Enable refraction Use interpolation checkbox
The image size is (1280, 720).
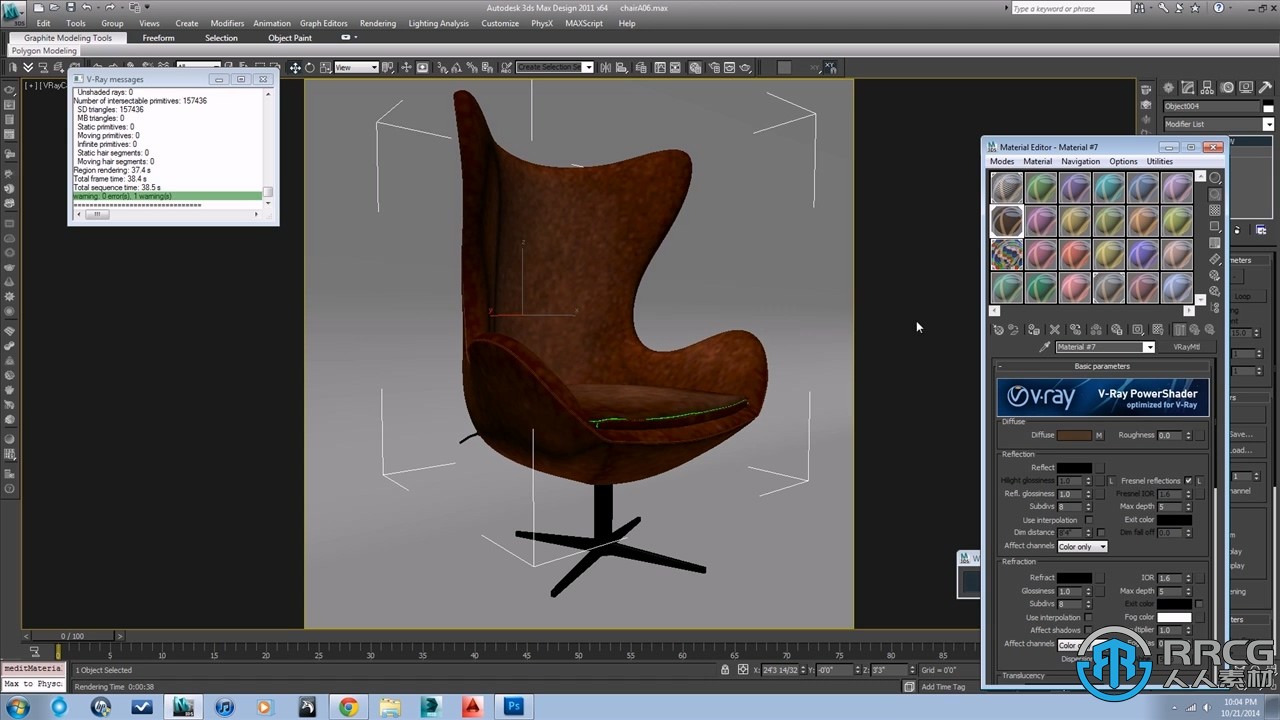pos(1088,617)
